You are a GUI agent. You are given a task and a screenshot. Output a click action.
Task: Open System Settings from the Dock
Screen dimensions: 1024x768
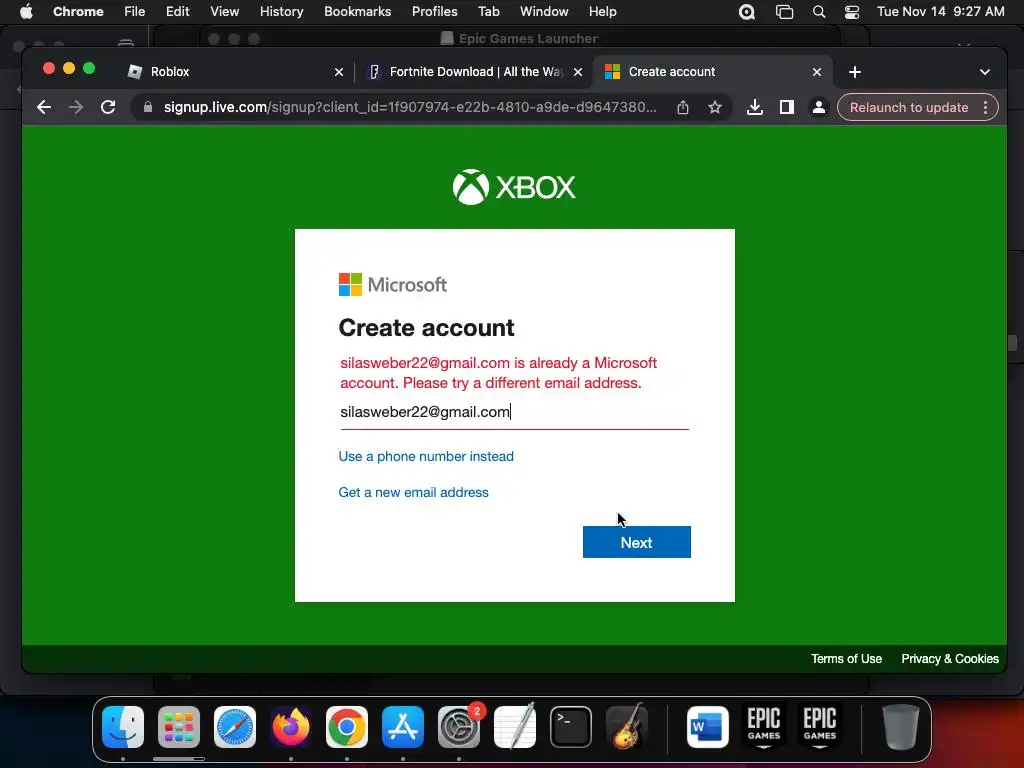(x=459, y=727)
